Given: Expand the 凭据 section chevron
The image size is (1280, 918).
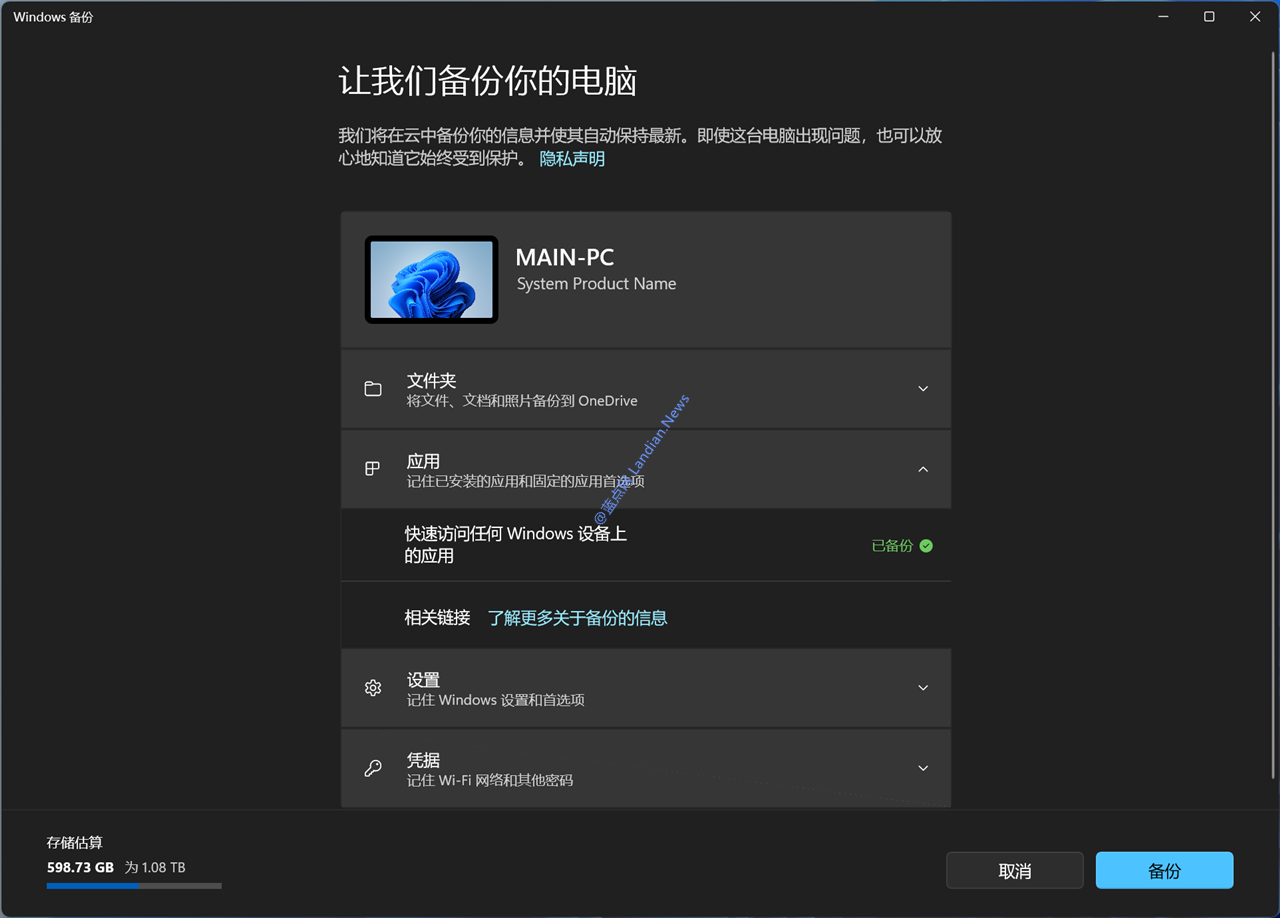Looking at the screenshot, I should tap(923, 768).
